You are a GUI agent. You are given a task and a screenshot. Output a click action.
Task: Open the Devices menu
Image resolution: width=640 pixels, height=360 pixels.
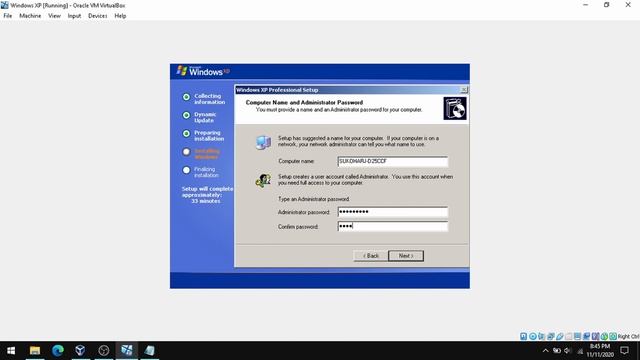(x=98, y=16)
